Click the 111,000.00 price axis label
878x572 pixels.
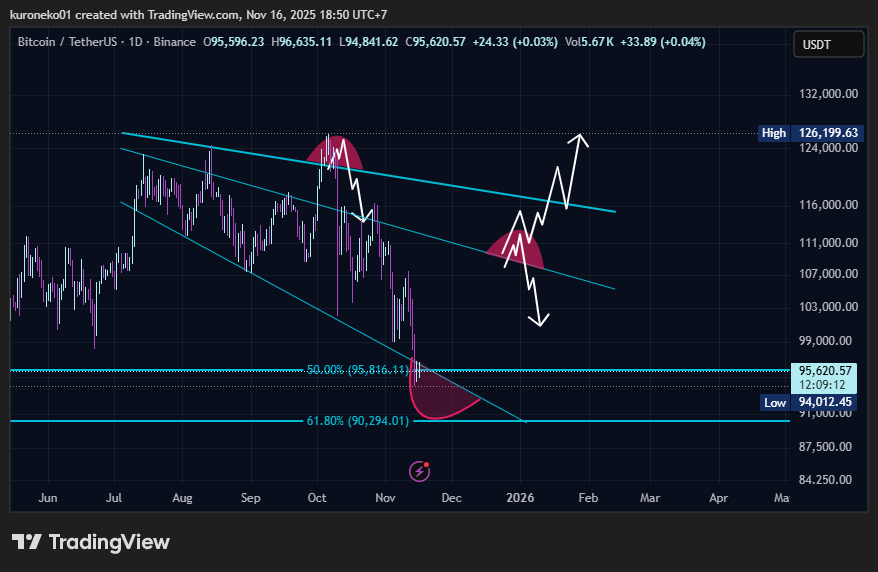[x=828, y=243]
